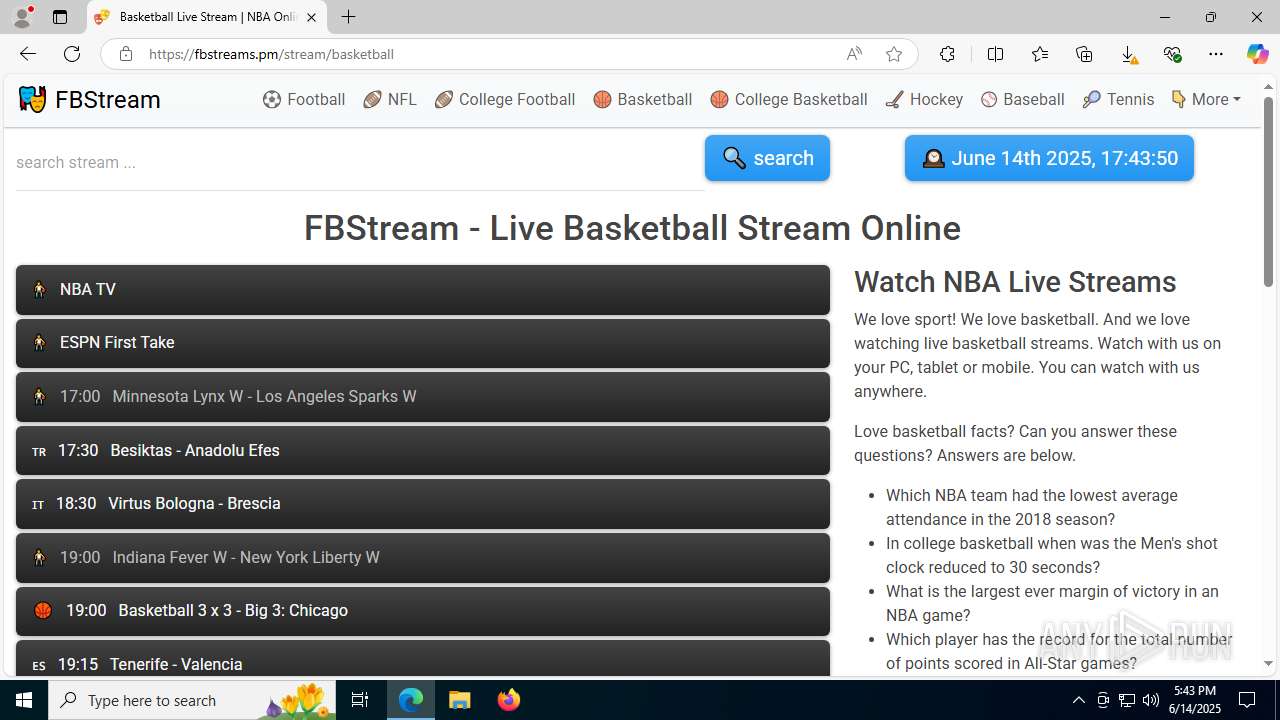Open the Tab actions menu icon
The width and height of the screenshot is (1280, 720).
coord(60,17)
